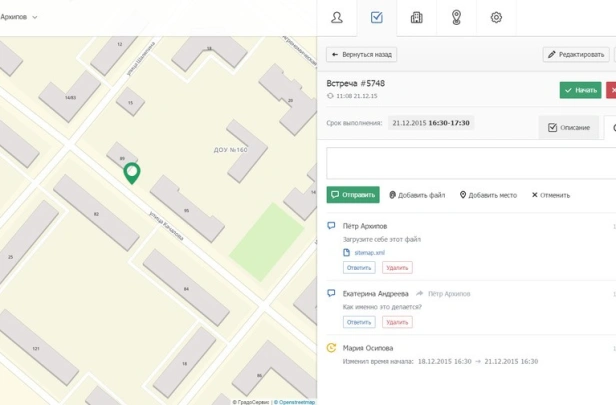Send comment with Отправить button

point(353,195)
